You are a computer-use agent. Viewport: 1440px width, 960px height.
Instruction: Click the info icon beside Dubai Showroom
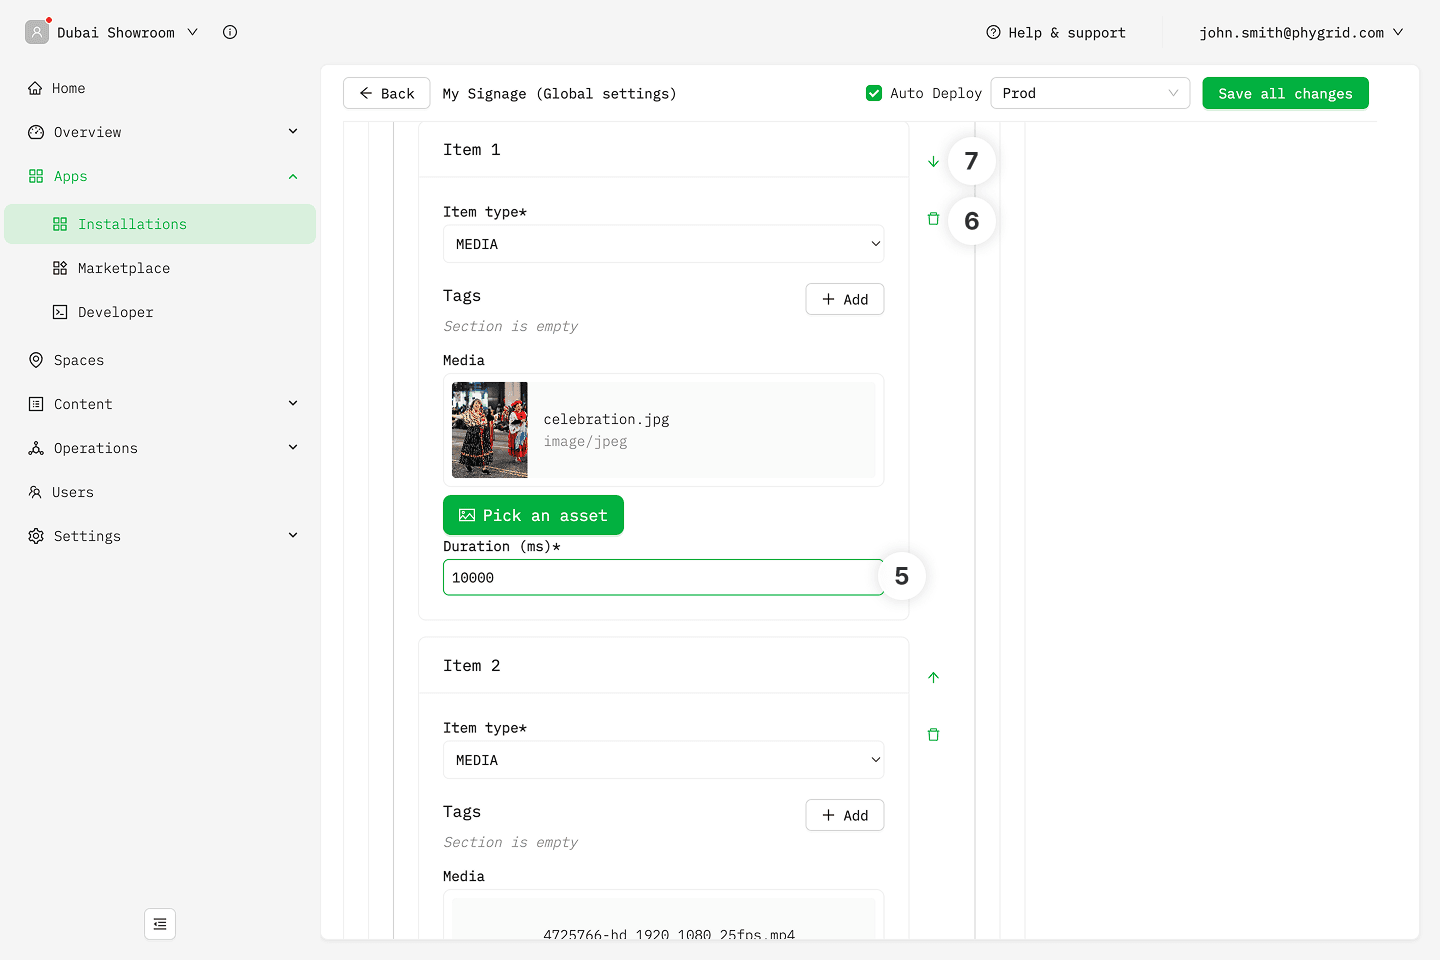pyautogui.click(x=230, y=32)
